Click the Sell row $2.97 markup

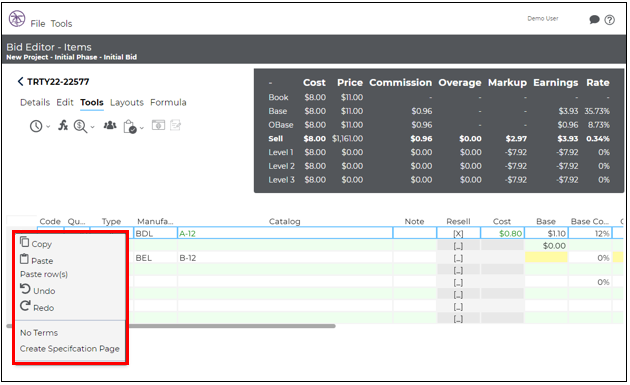coord(516,139)
